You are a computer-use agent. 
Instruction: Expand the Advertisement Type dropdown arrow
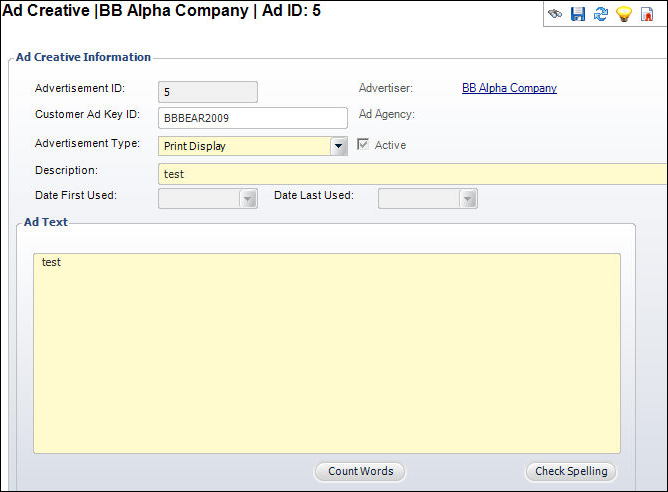tap(339, 146)
